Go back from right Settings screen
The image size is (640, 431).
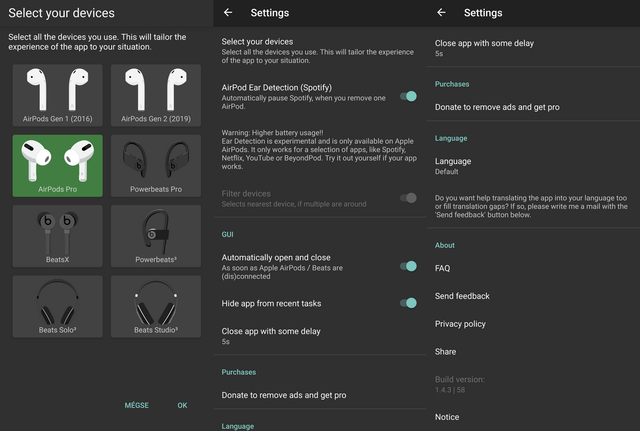coord(441,13)
